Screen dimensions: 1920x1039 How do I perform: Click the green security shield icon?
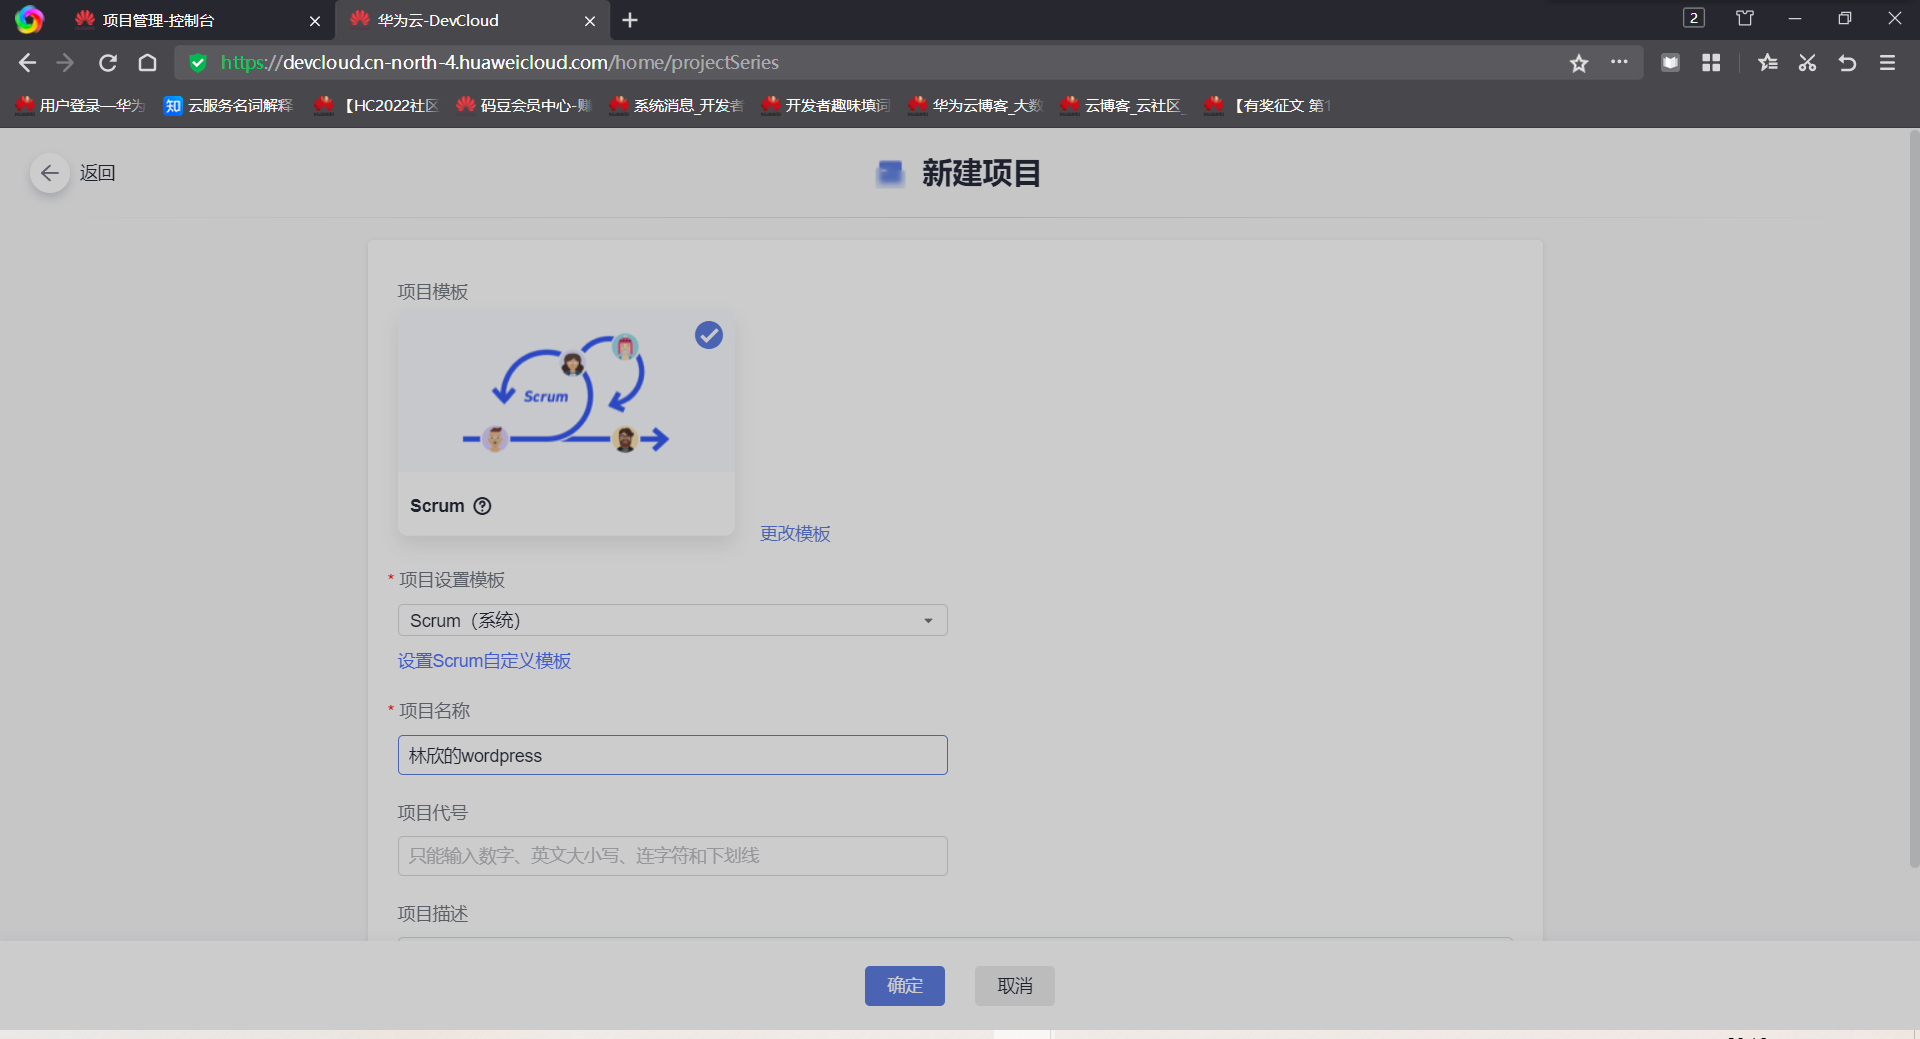198,63
